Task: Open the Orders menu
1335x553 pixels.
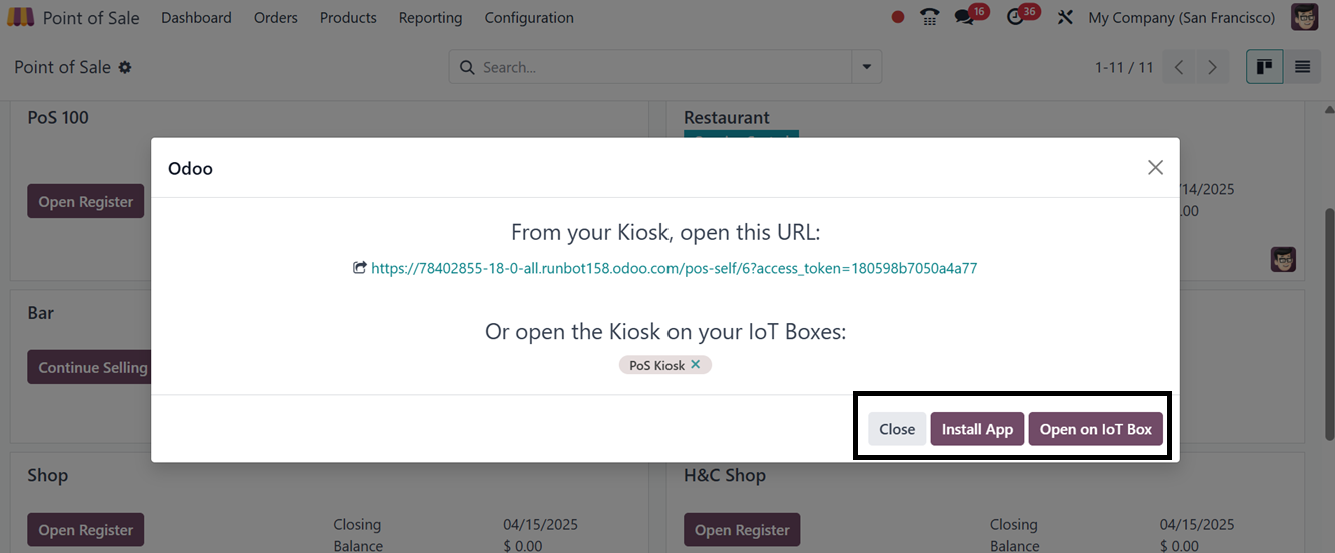Action: tap(276, 18)
